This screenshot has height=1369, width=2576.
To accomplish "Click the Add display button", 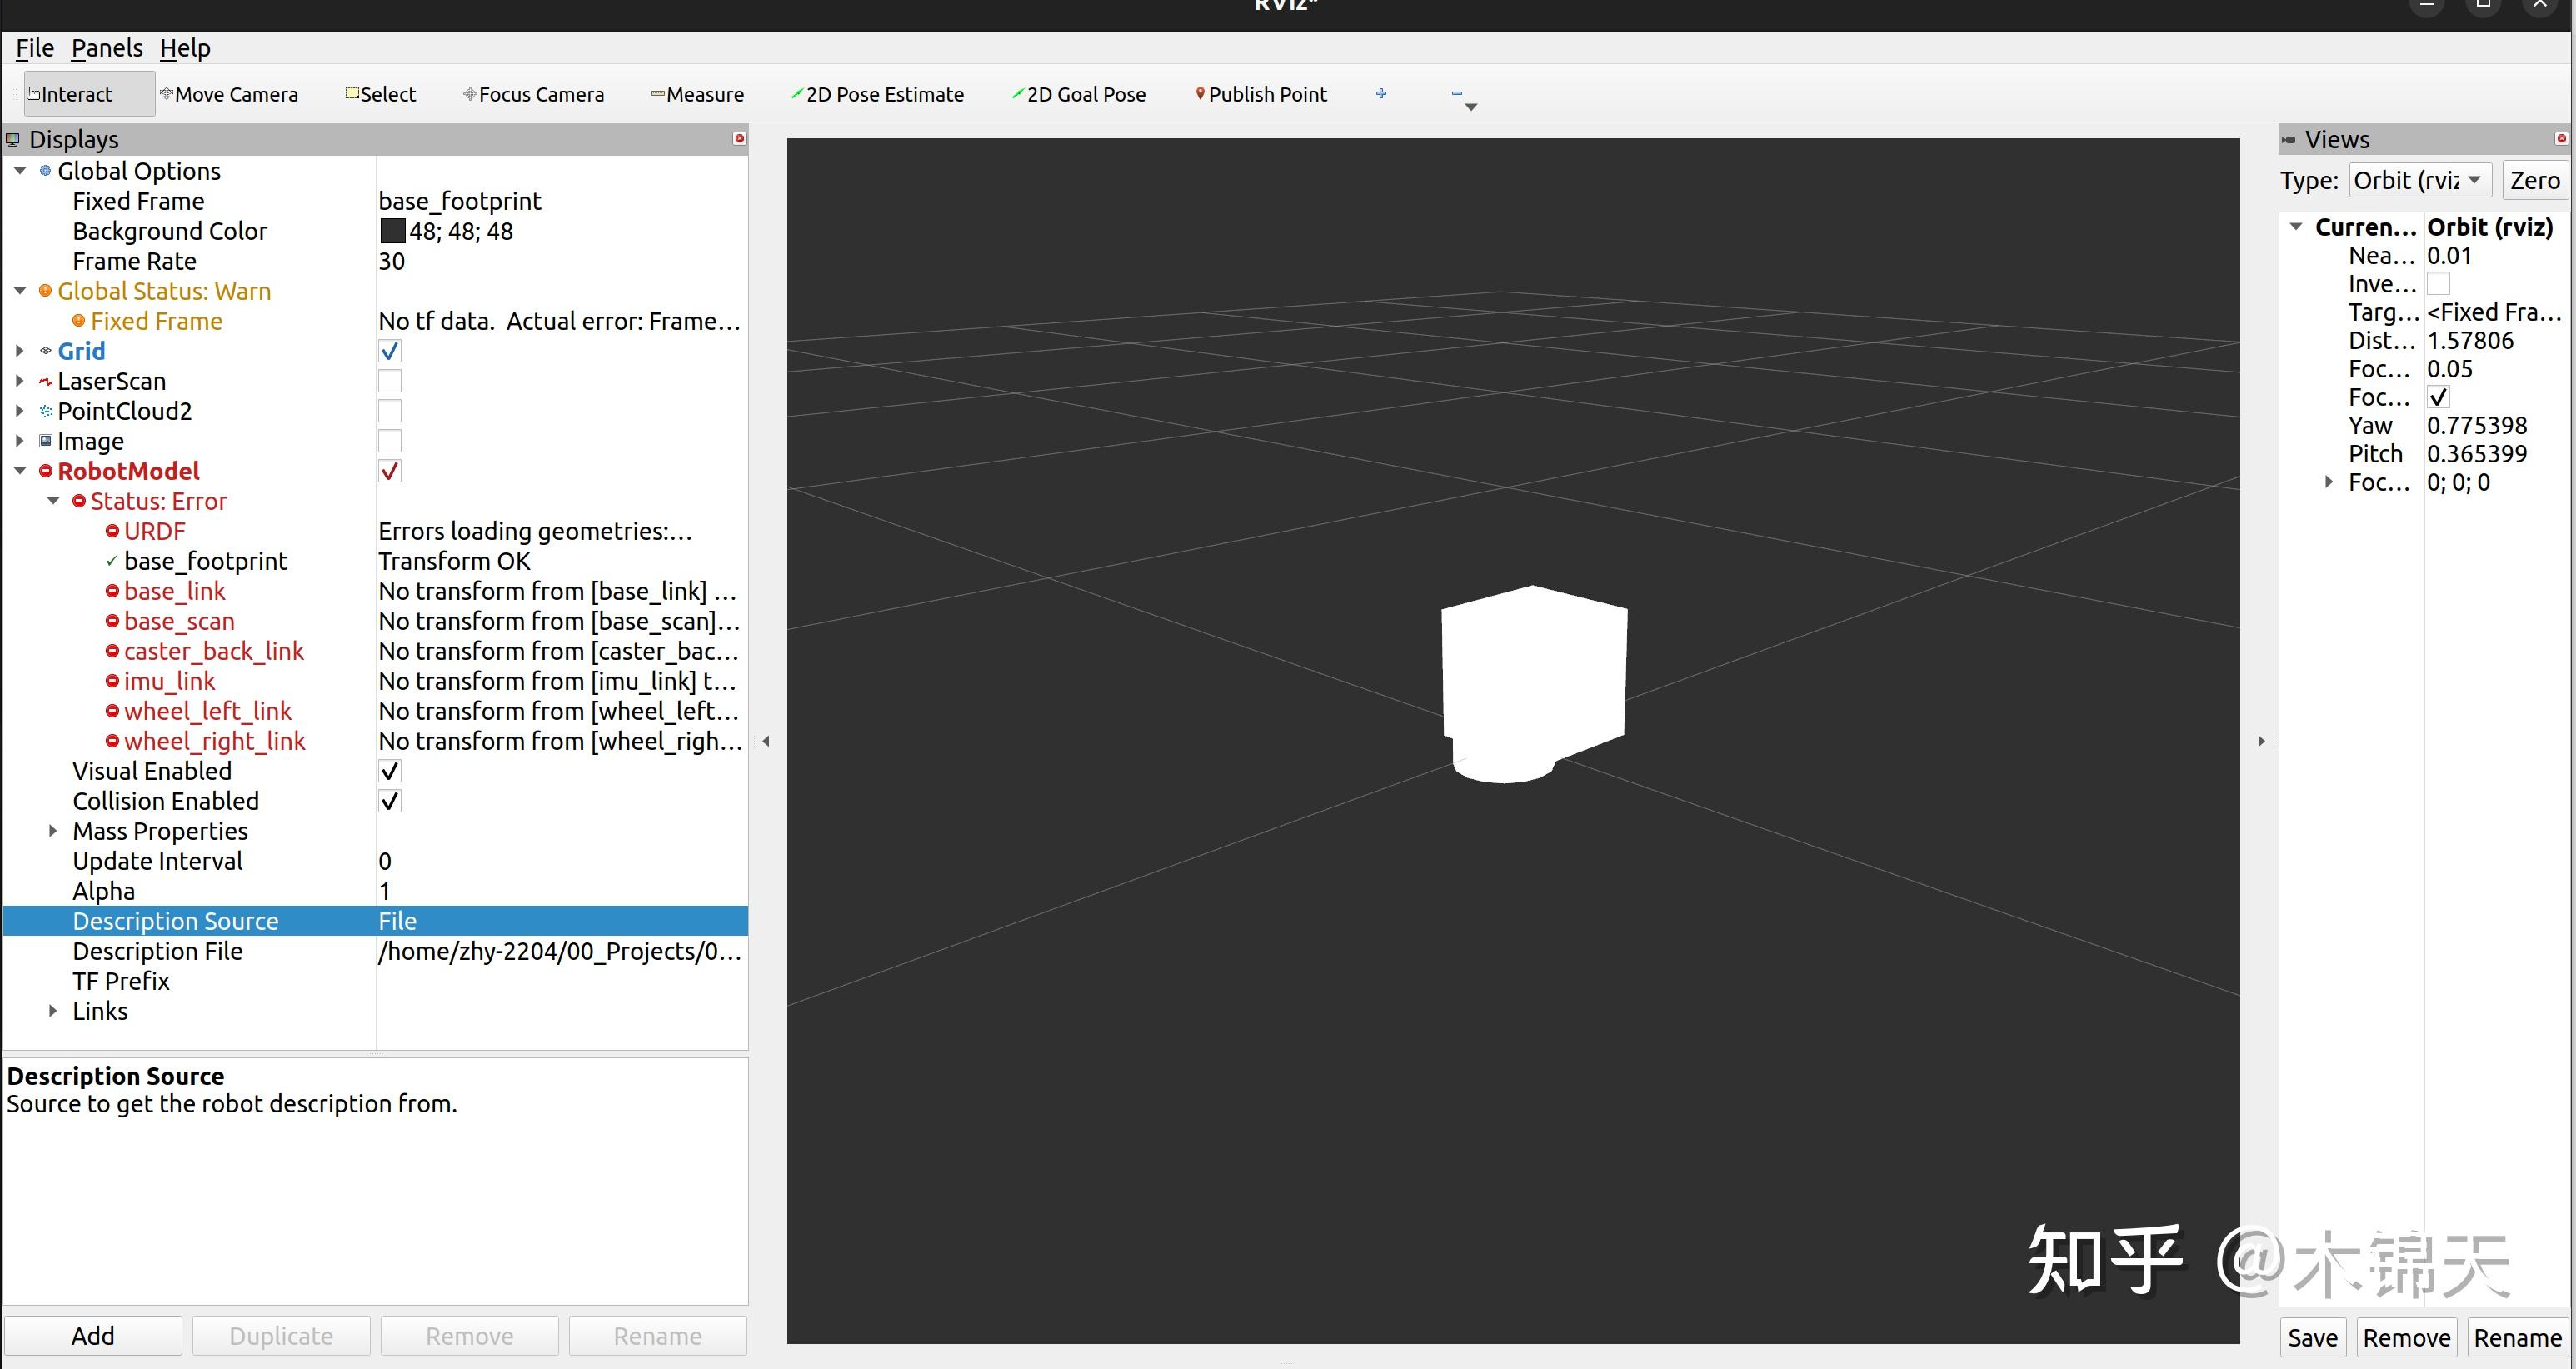I will tap(93, 1336).
